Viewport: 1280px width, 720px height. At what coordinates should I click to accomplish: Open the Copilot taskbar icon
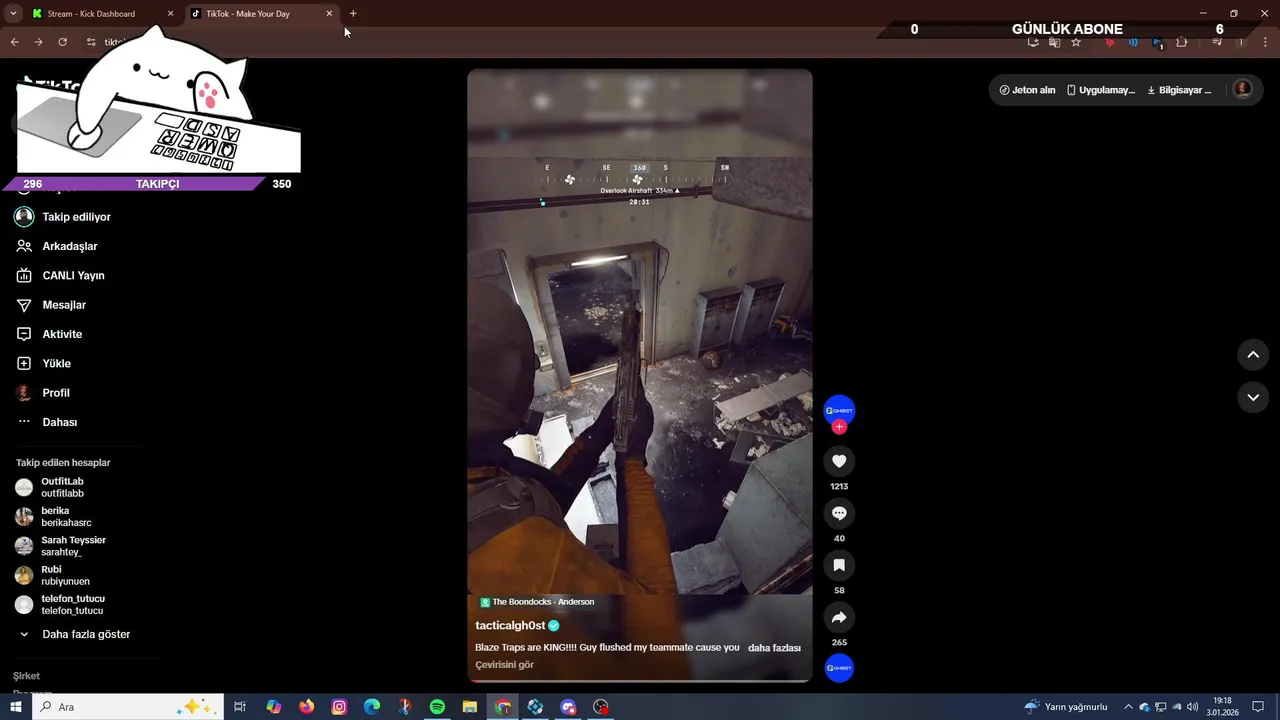274,707
